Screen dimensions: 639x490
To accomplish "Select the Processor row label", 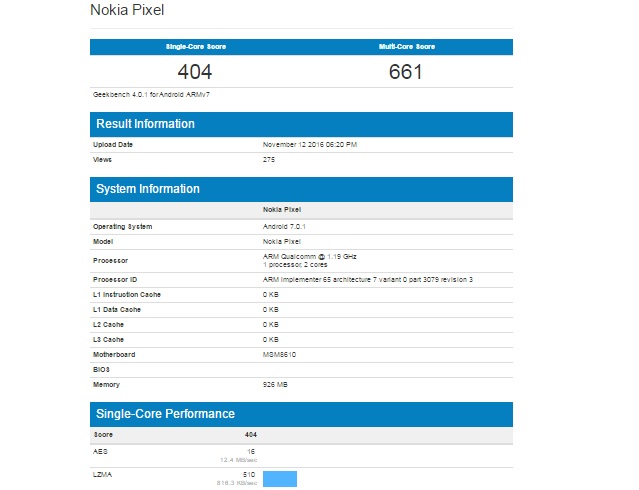I will coord(110,260).
